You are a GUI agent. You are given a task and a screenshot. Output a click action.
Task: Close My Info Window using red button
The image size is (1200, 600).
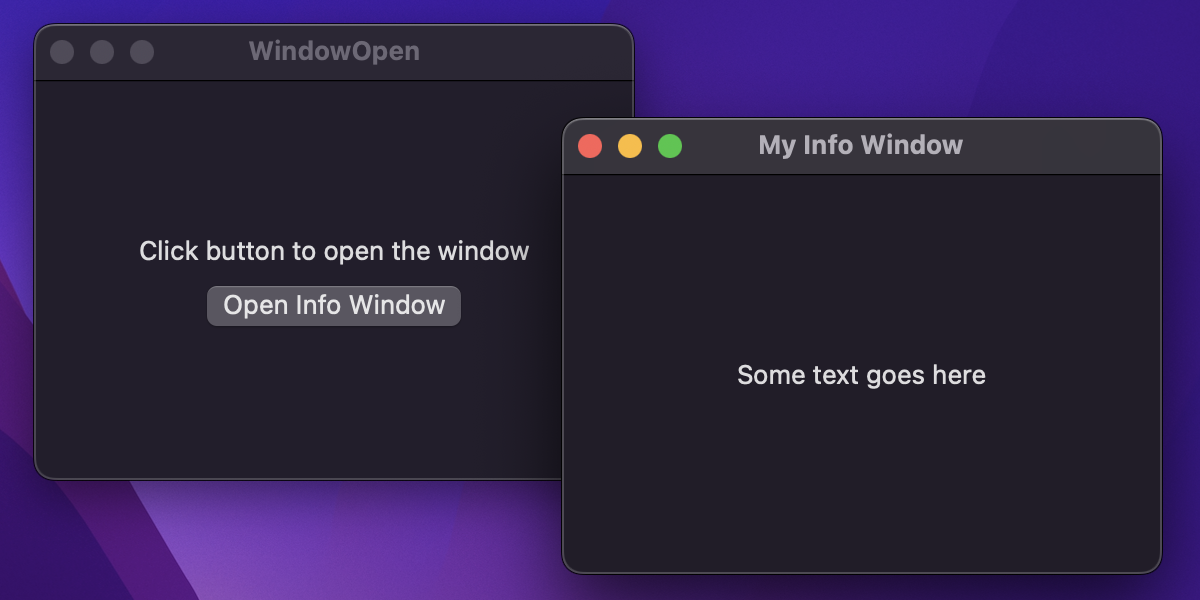(590, 146)
